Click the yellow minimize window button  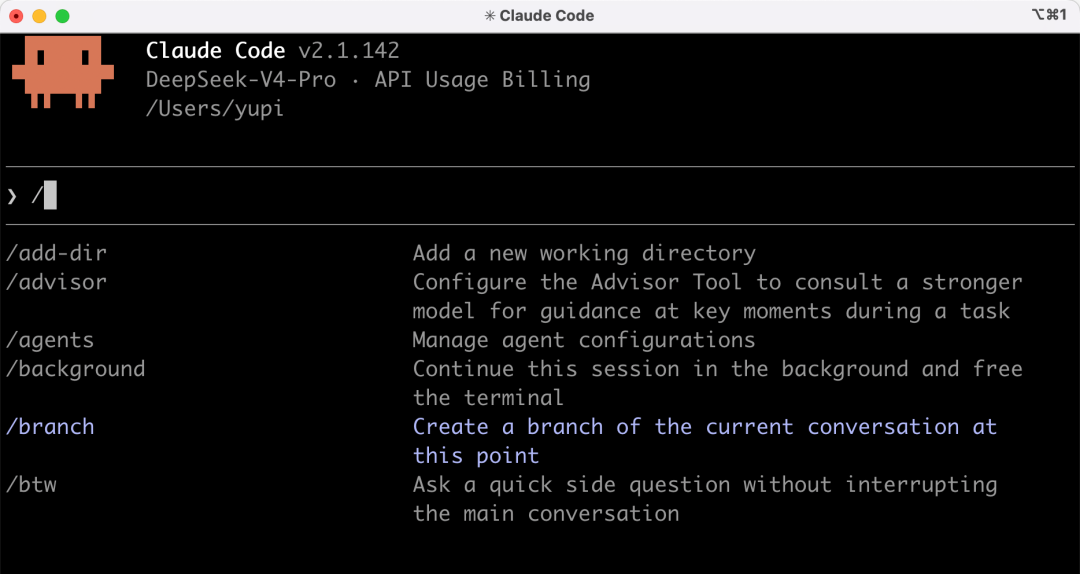tap(39, 16)
